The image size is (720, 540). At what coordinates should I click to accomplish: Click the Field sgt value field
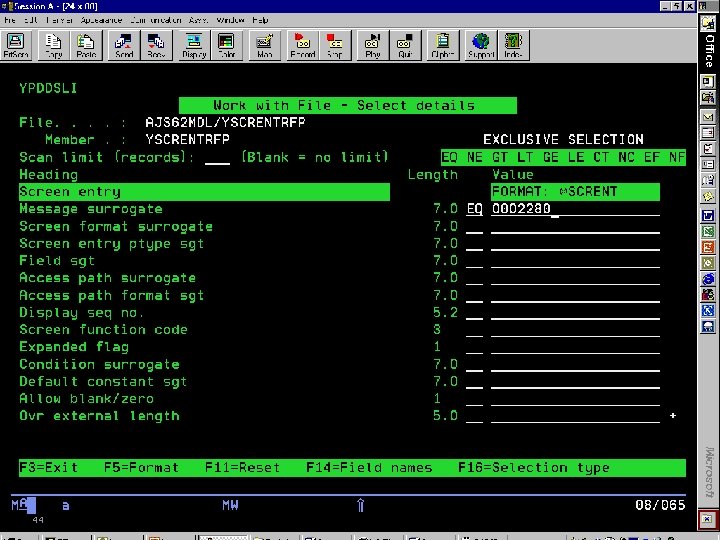click(575, 261)
